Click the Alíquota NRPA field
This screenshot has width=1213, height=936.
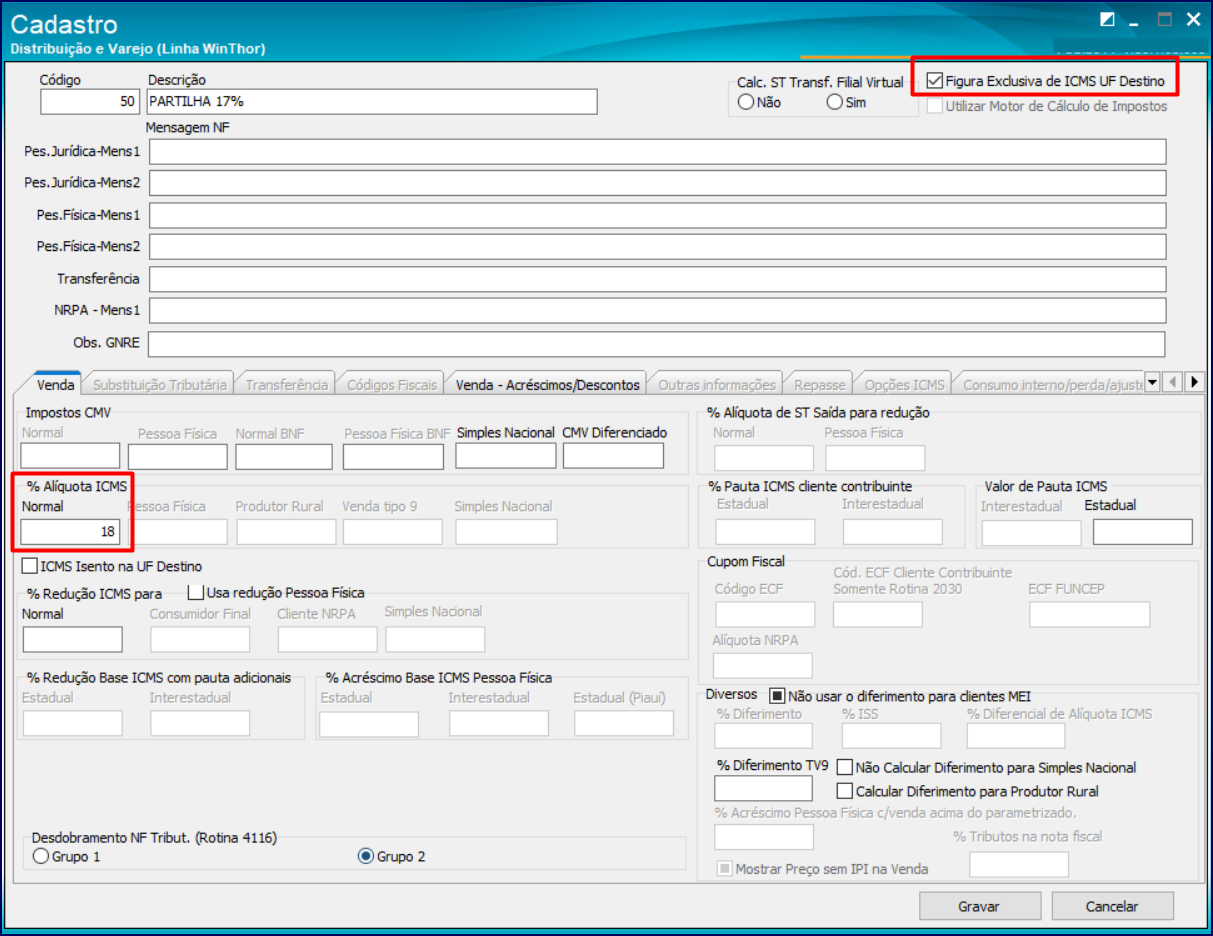click(x=763, y=666)
